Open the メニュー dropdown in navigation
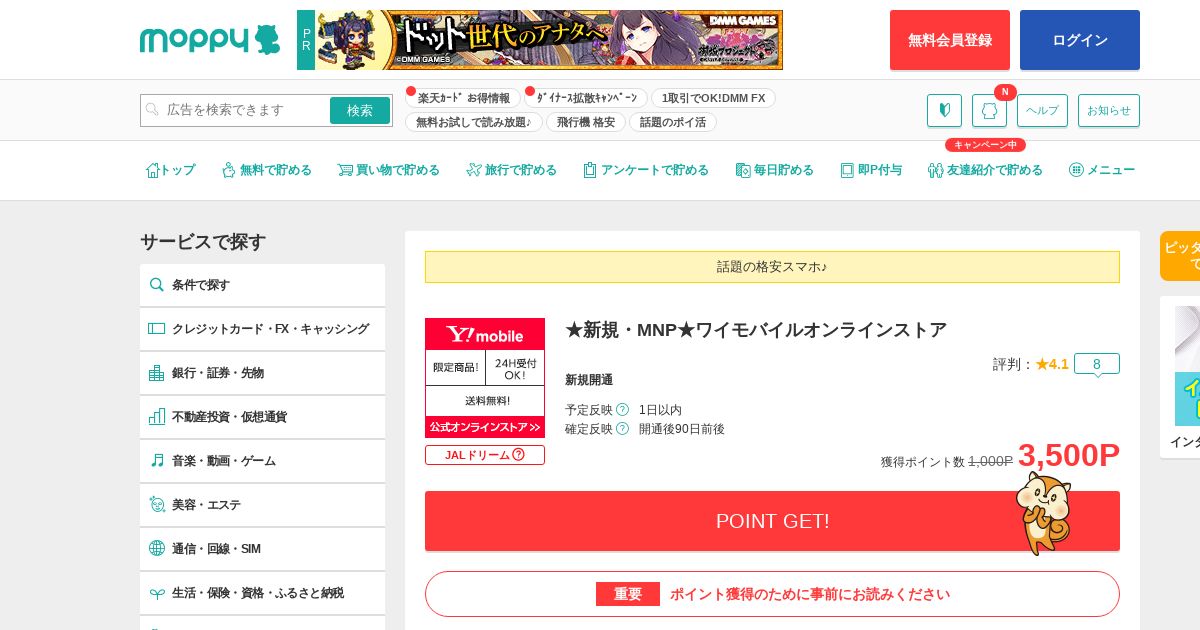1200x630 pixels. point(1102,170)
